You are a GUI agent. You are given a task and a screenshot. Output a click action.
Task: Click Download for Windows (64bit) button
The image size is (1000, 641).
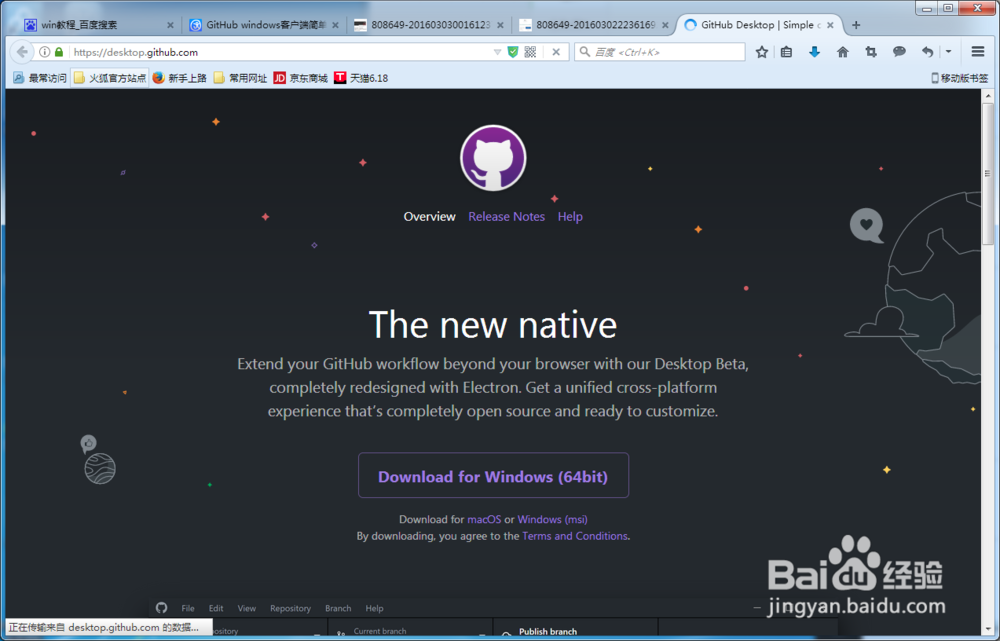[493, 475]
